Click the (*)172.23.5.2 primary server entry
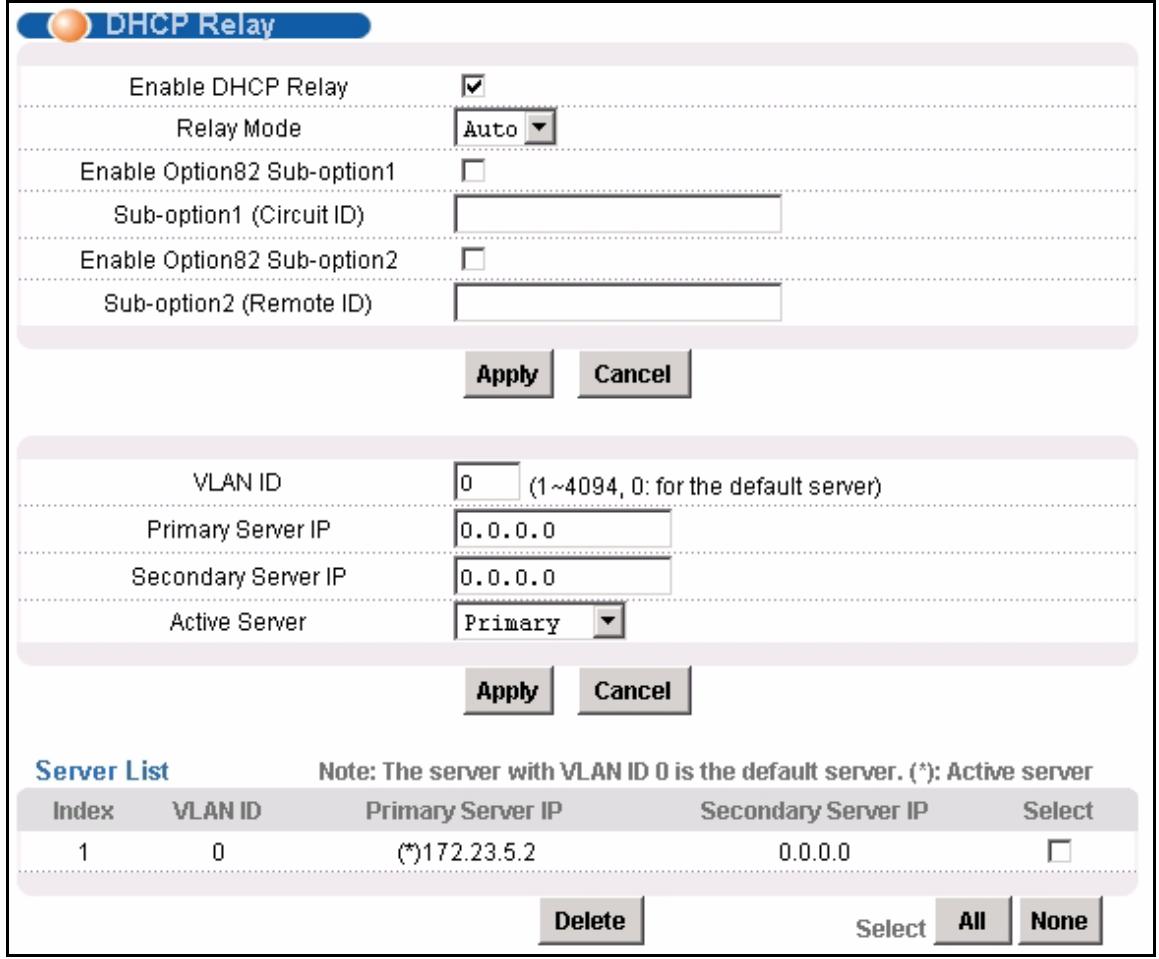The image size is (1159, 959). [466, 853]
